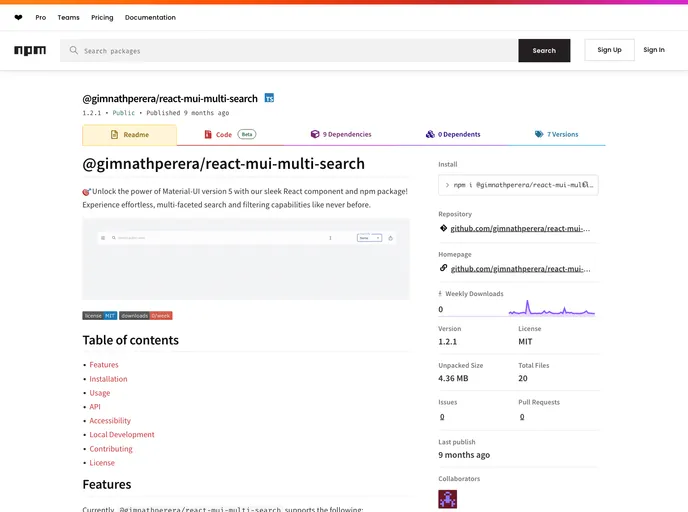
Task: Click the magnifier icon in search bar
Action: [73, 50]
